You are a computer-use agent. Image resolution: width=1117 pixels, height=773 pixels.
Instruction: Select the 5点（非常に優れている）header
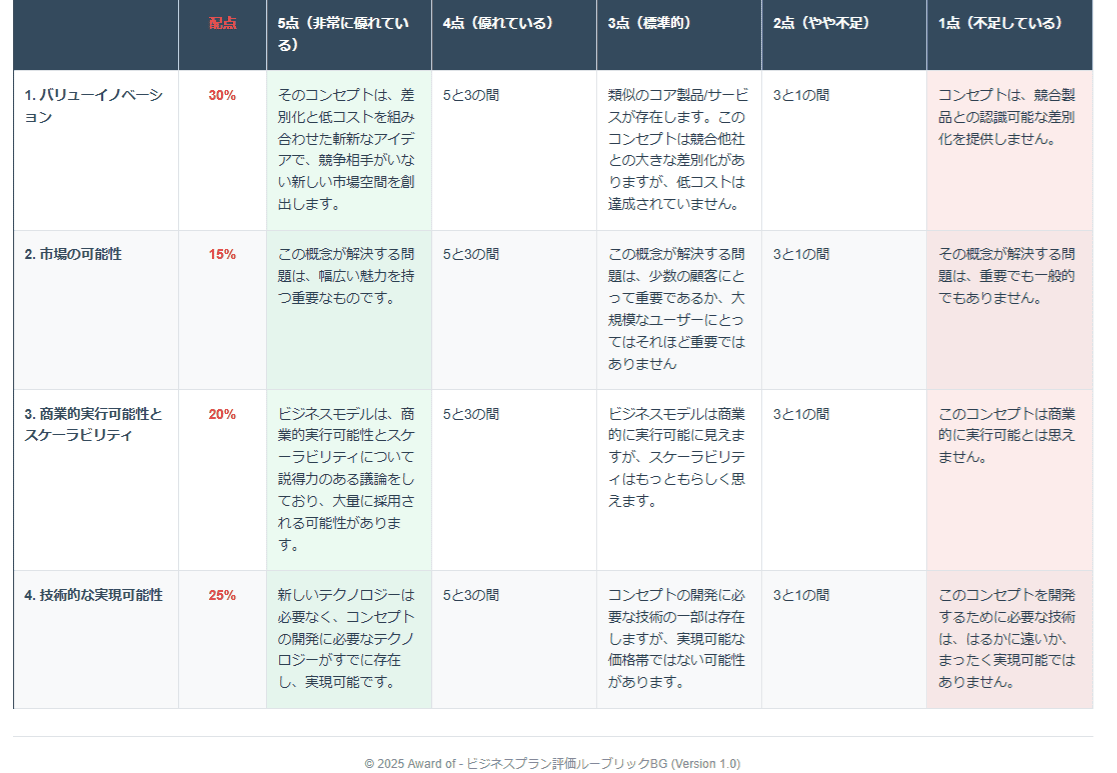click(343, 34)
